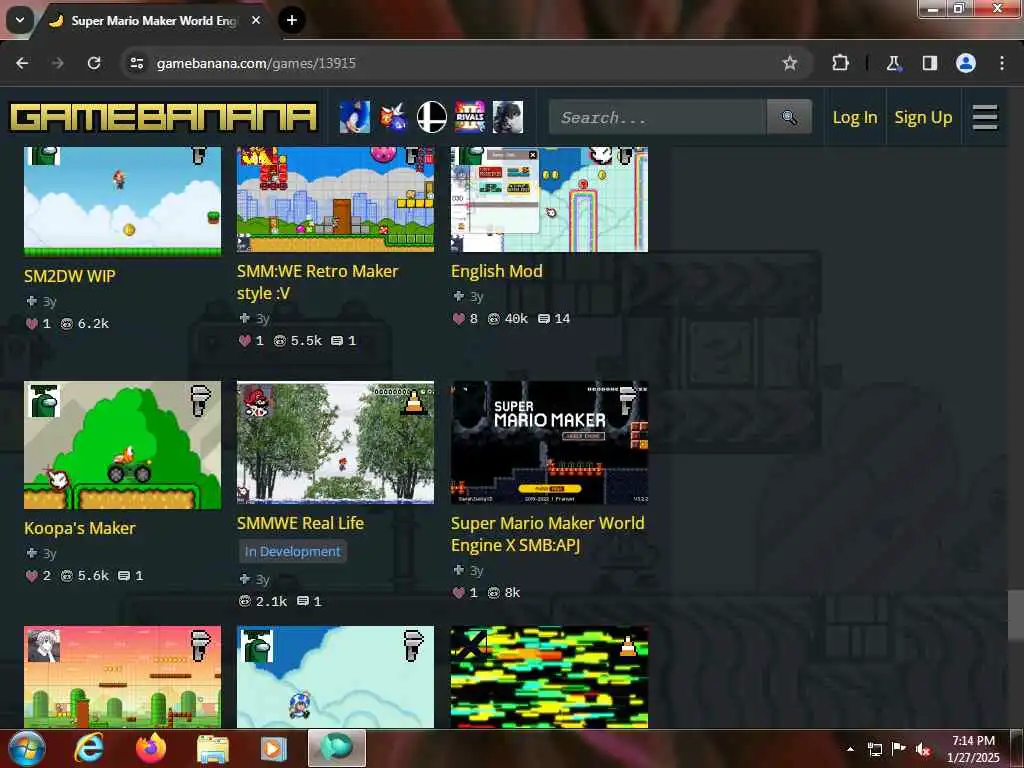Open the tab search dropdown arrow
Image resolution: width=1024 pixels, height=768 pixels.
[x=20, y=20]
